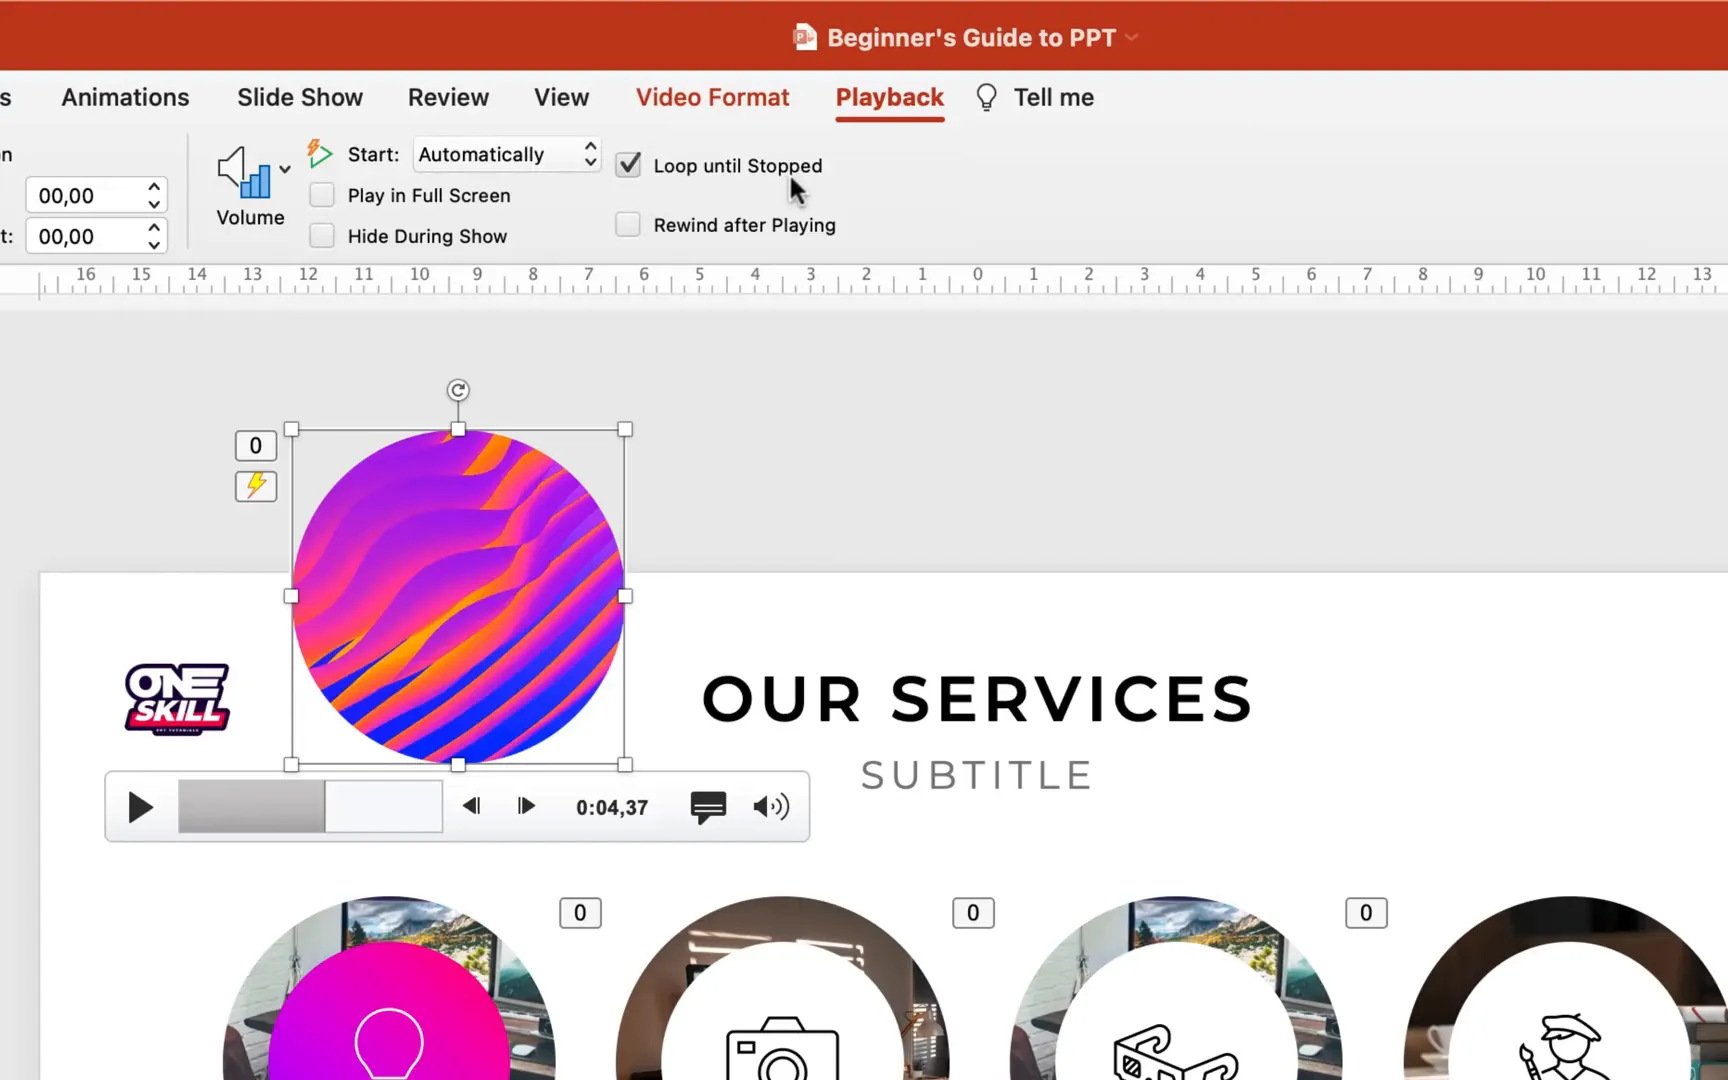Viewport: 1728px width, 1080px height.
Task: Click the rotate handle above the circle video
Action: click(458, 390)
